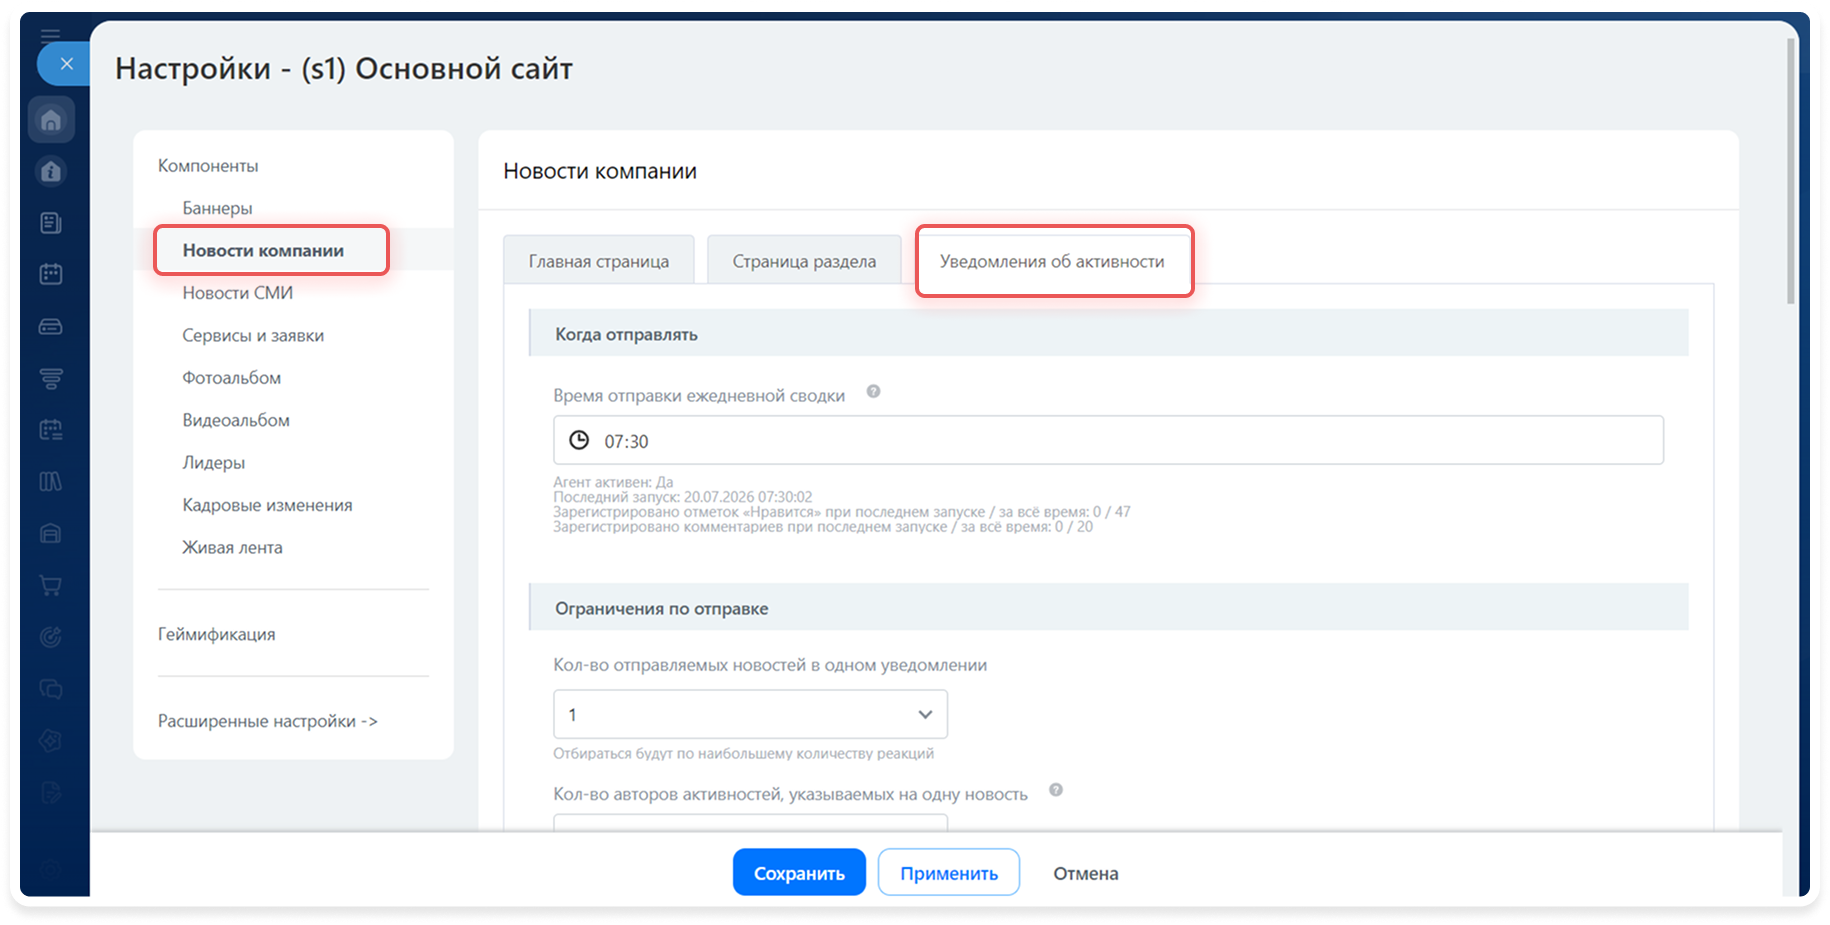
Task: Select Новости СМИ in components list
Action: click(238, 293)
